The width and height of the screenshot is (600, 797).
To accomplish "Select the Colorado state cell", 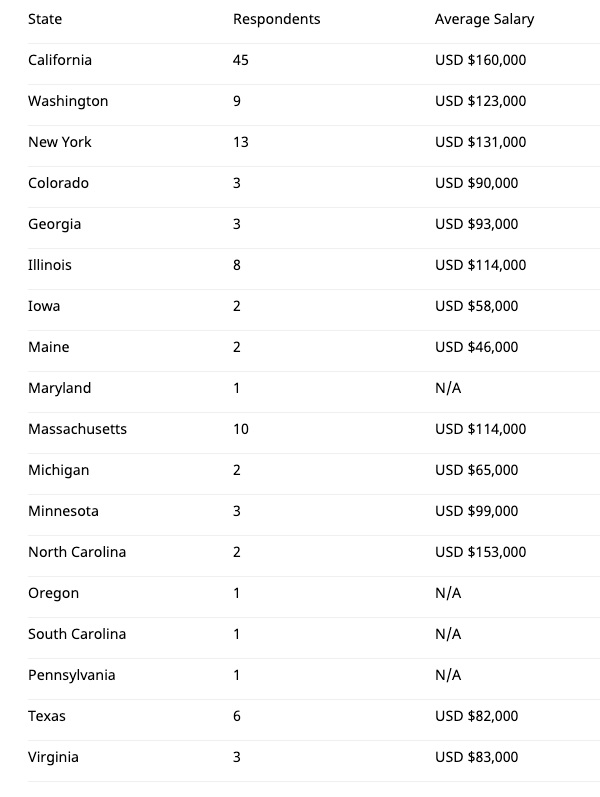I will pyautogui.click(x=58, y=183).
